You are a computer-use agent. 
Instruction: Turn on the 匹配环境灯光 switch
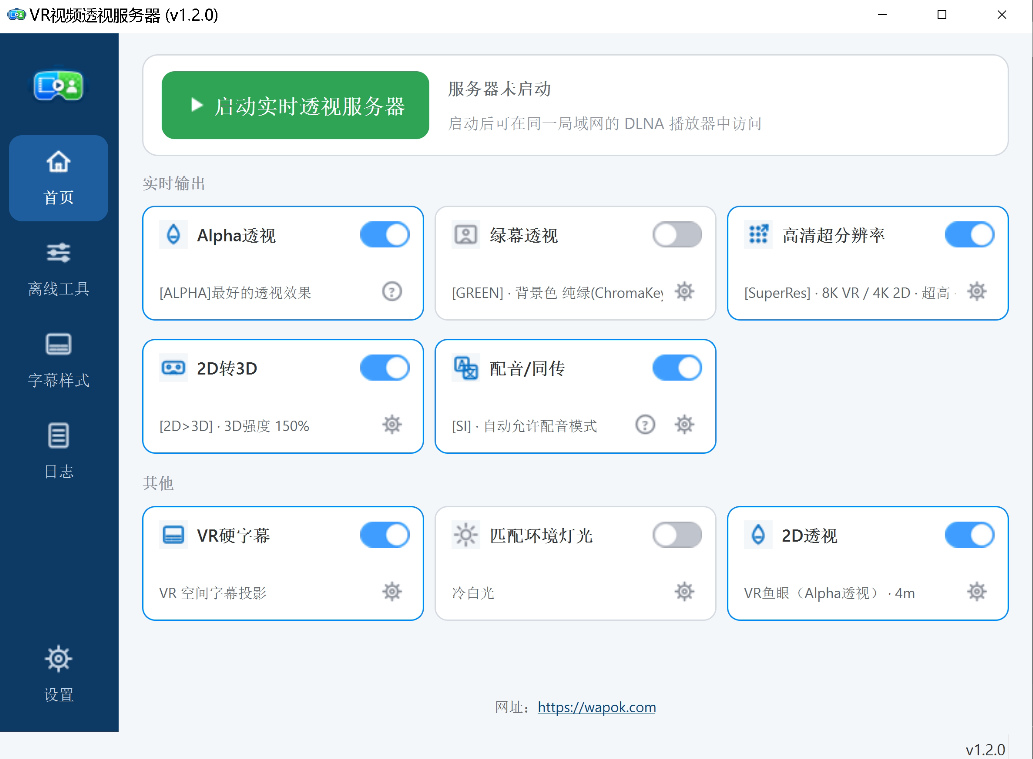677,535
